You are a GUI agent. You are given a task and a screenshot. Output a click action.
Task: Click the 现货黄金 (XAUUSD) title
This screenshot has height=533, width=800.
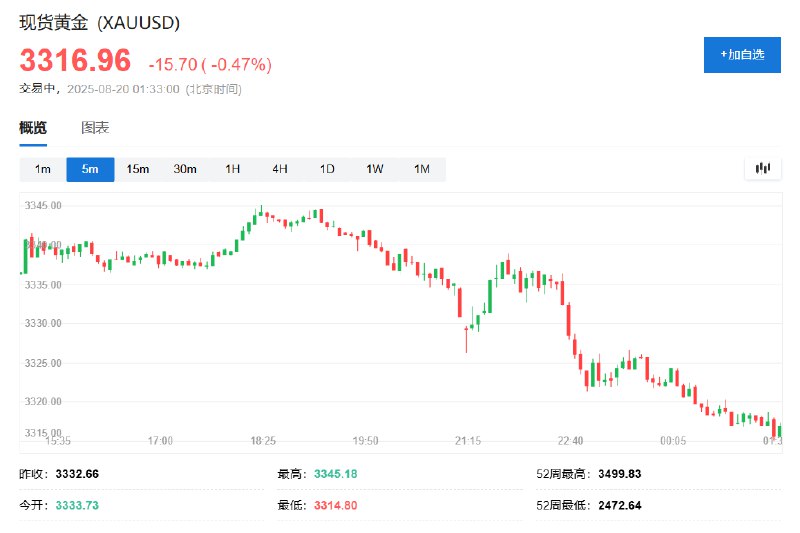(100, 22)
